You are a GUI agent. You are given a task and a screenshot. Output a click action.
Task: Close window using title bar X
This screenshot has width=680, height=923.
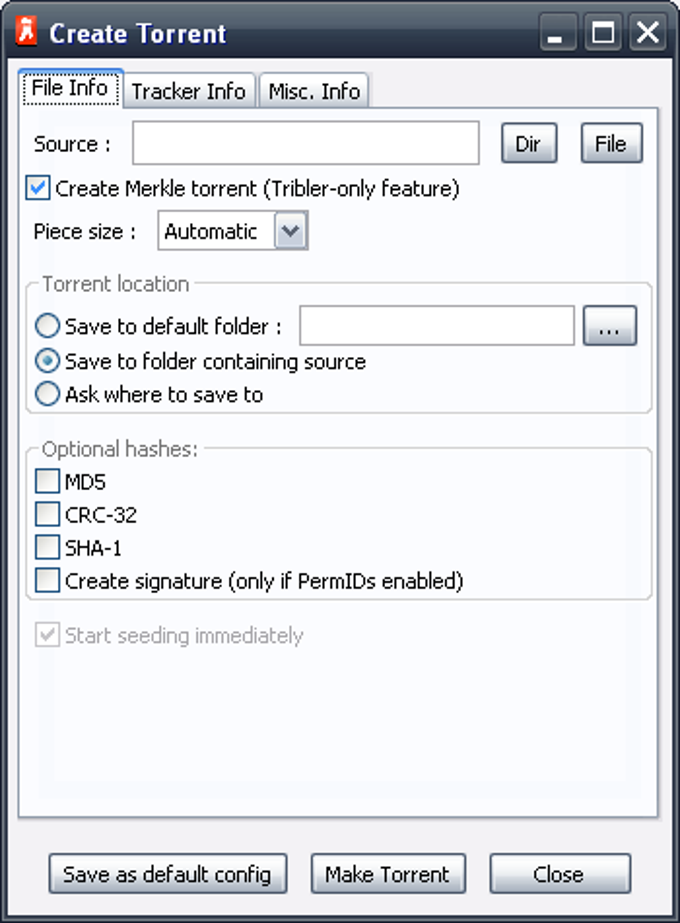648,34
